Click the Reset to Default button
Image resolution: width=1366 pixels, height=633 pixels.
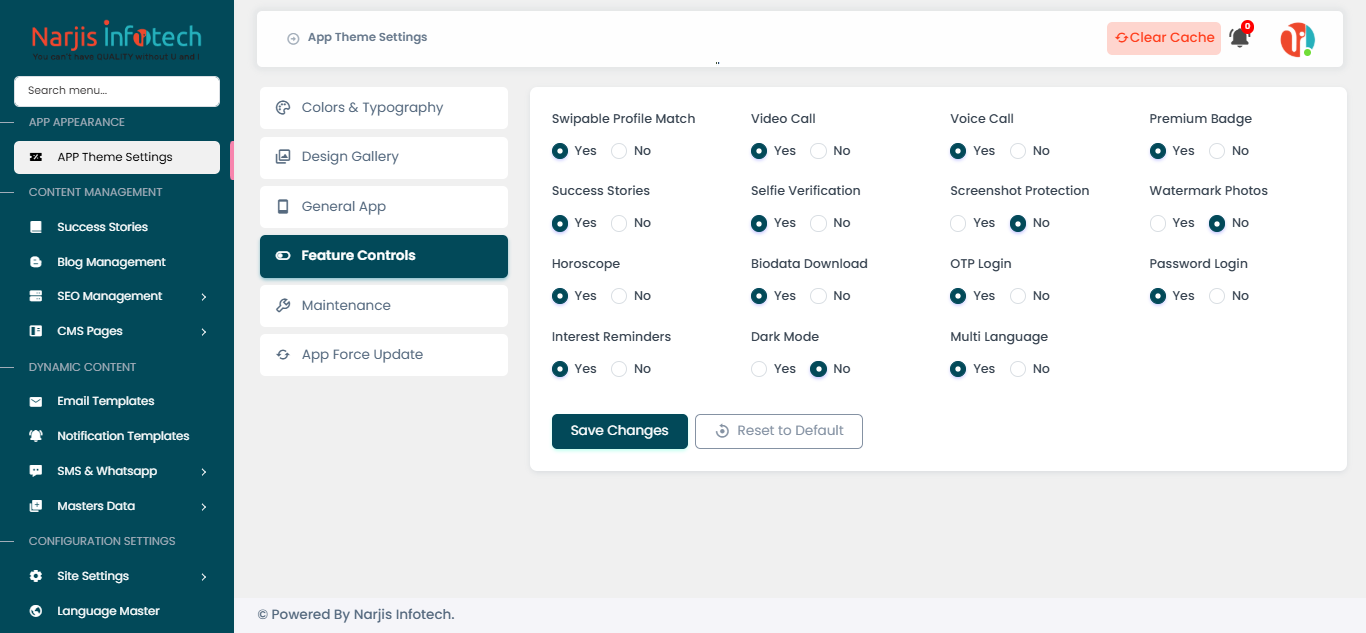[779, 431]
